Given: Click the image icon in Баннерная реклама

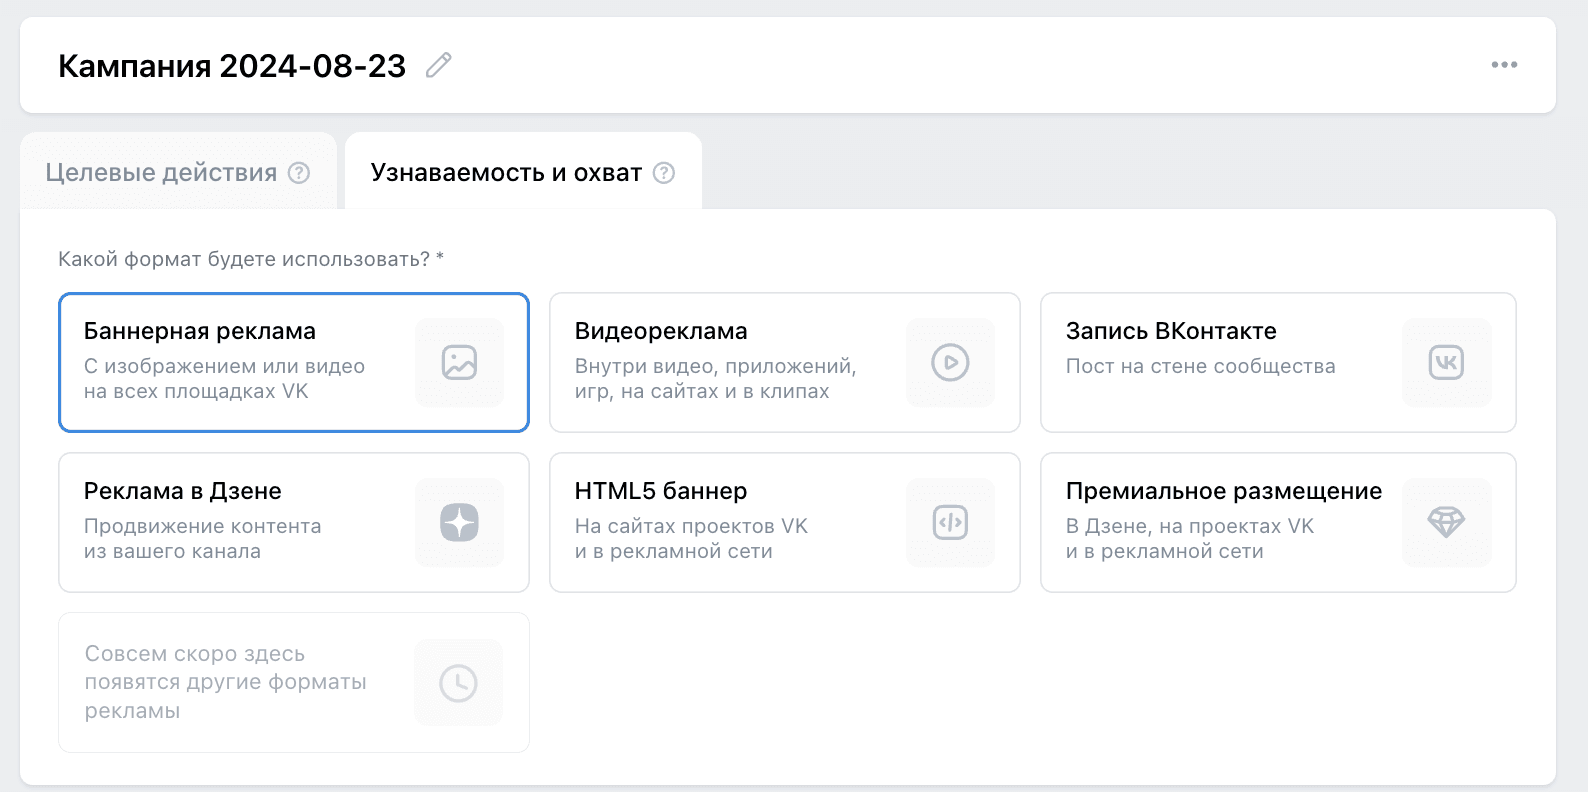Looking at the screenshot, I should tap(459, 362).
